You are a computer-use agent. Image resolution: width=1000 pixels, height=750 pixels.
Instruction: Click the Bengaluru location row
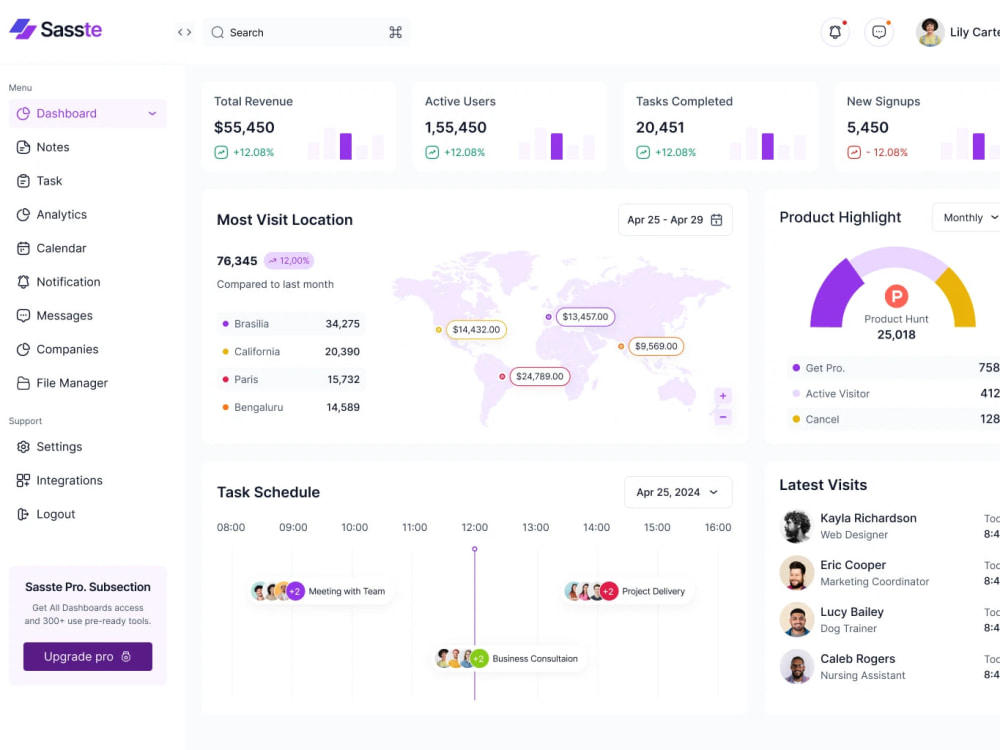[291, 408]
